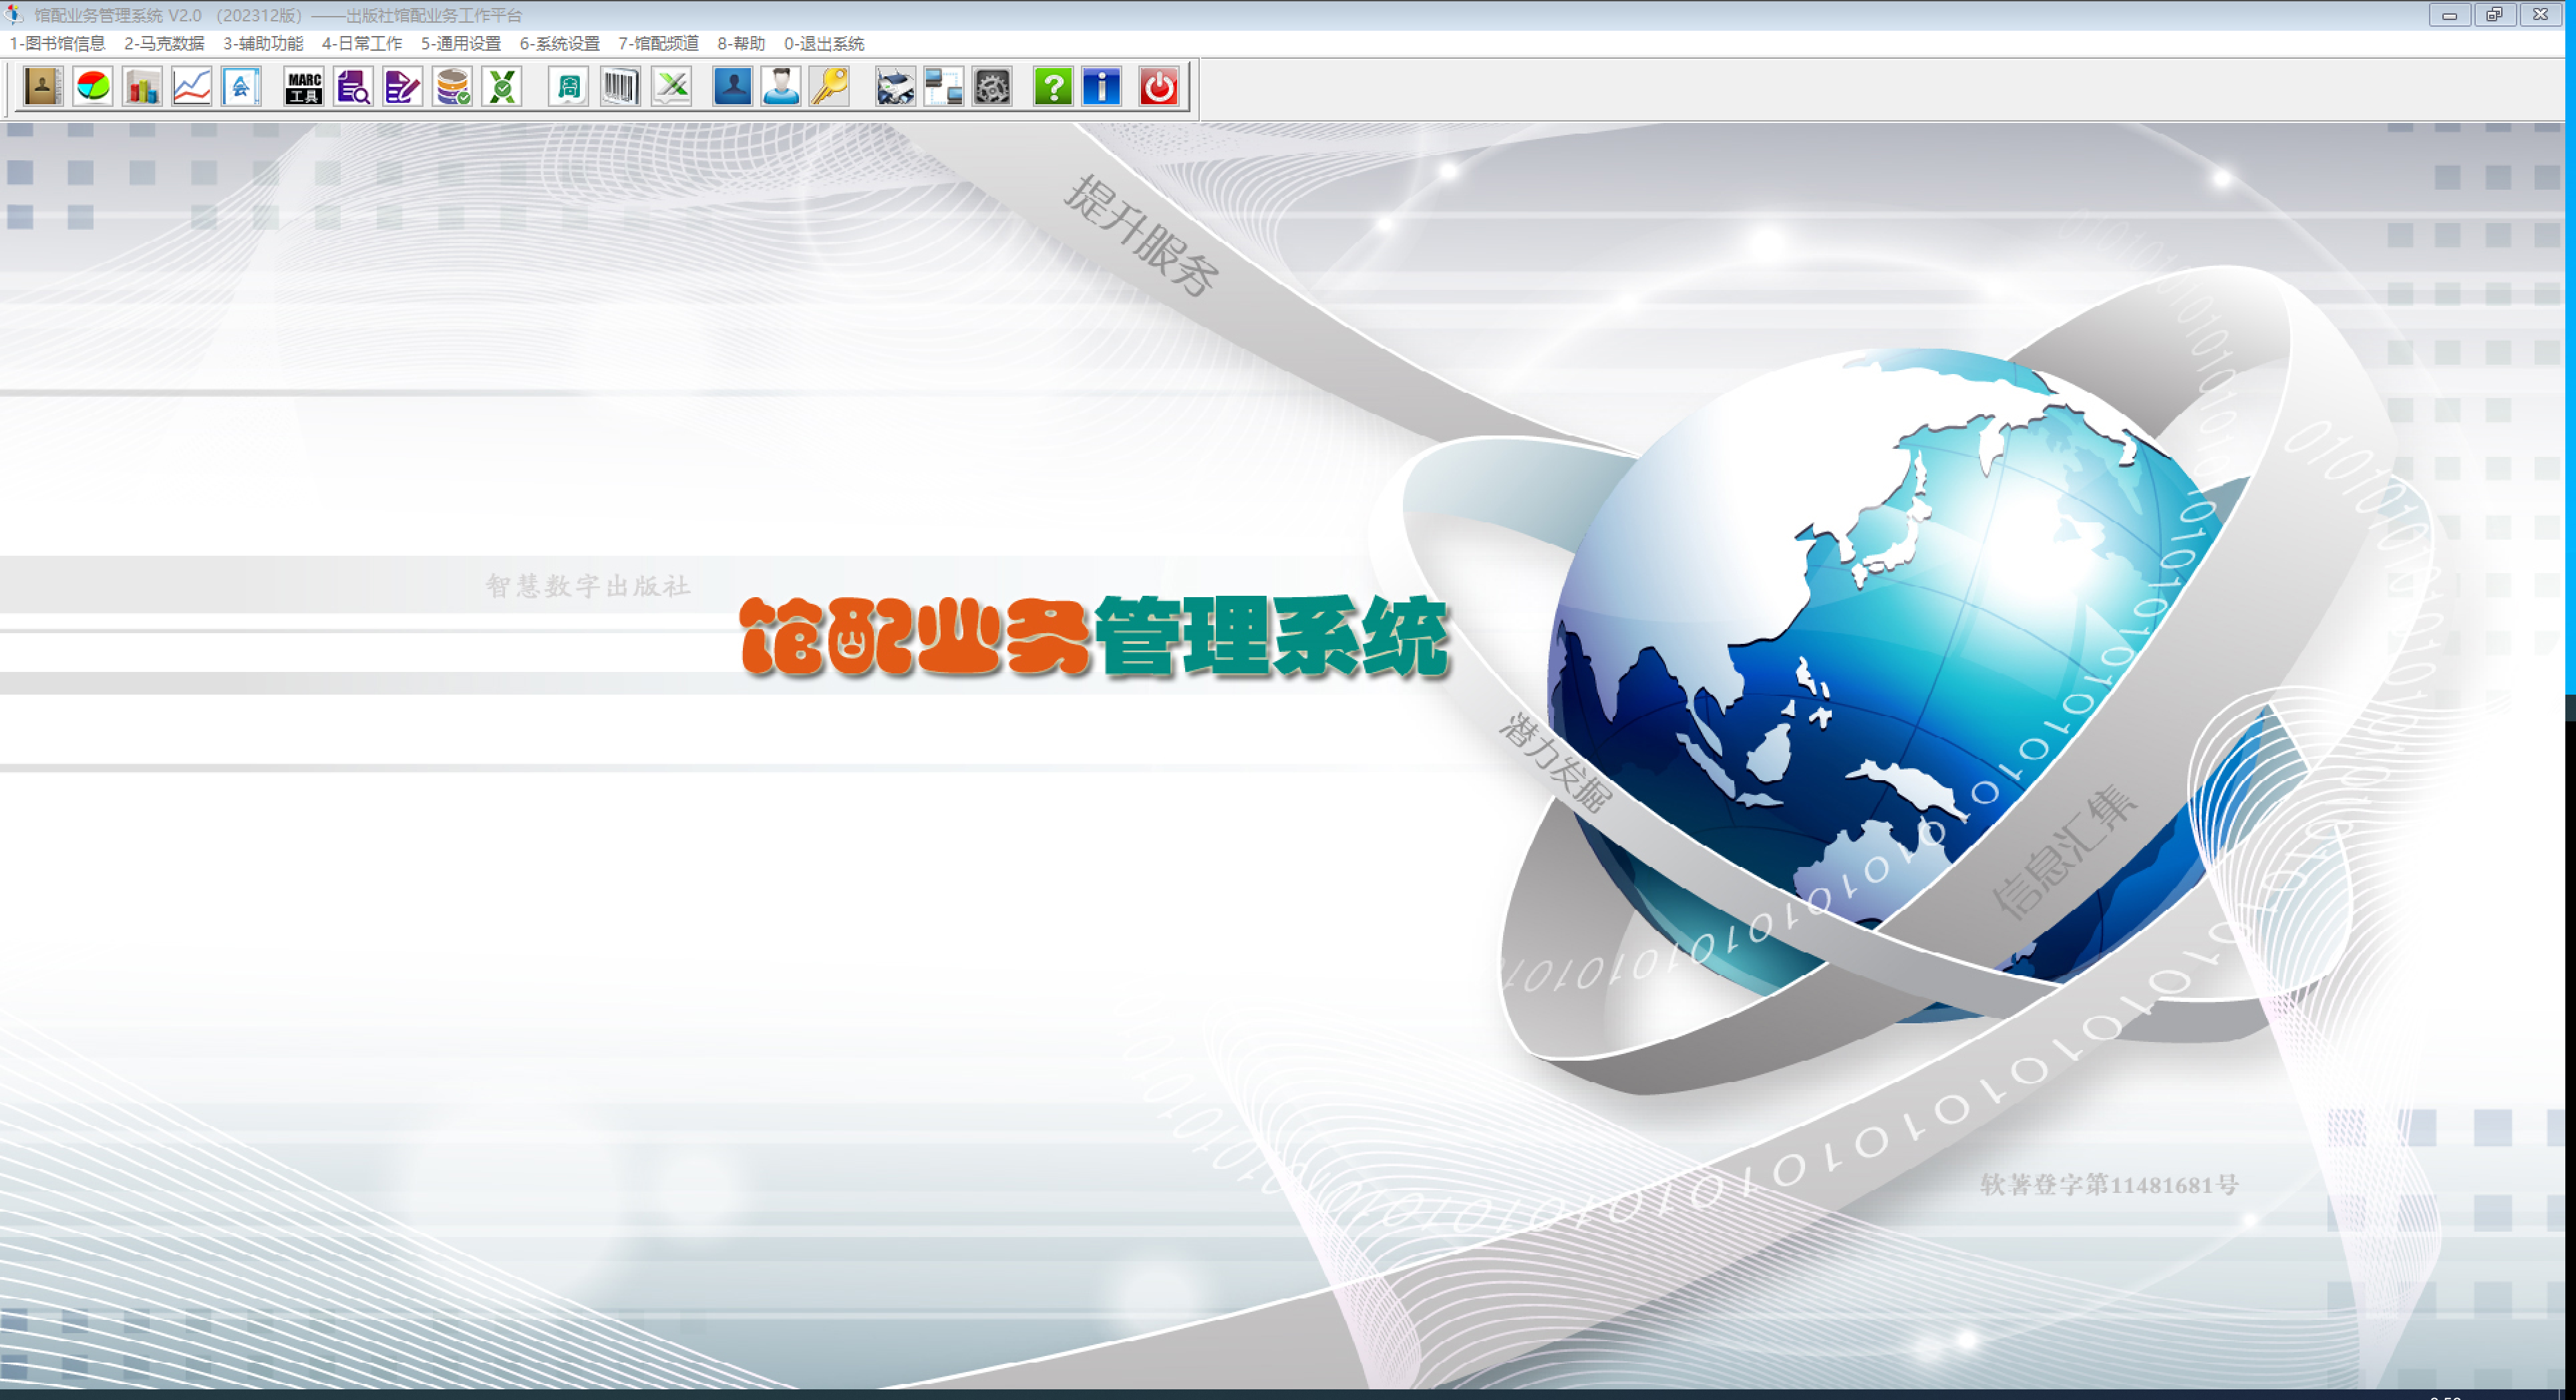Open the 2-马克数据 menu
The width and height of the screenshot is (2576, 1400).
point(164,43)
